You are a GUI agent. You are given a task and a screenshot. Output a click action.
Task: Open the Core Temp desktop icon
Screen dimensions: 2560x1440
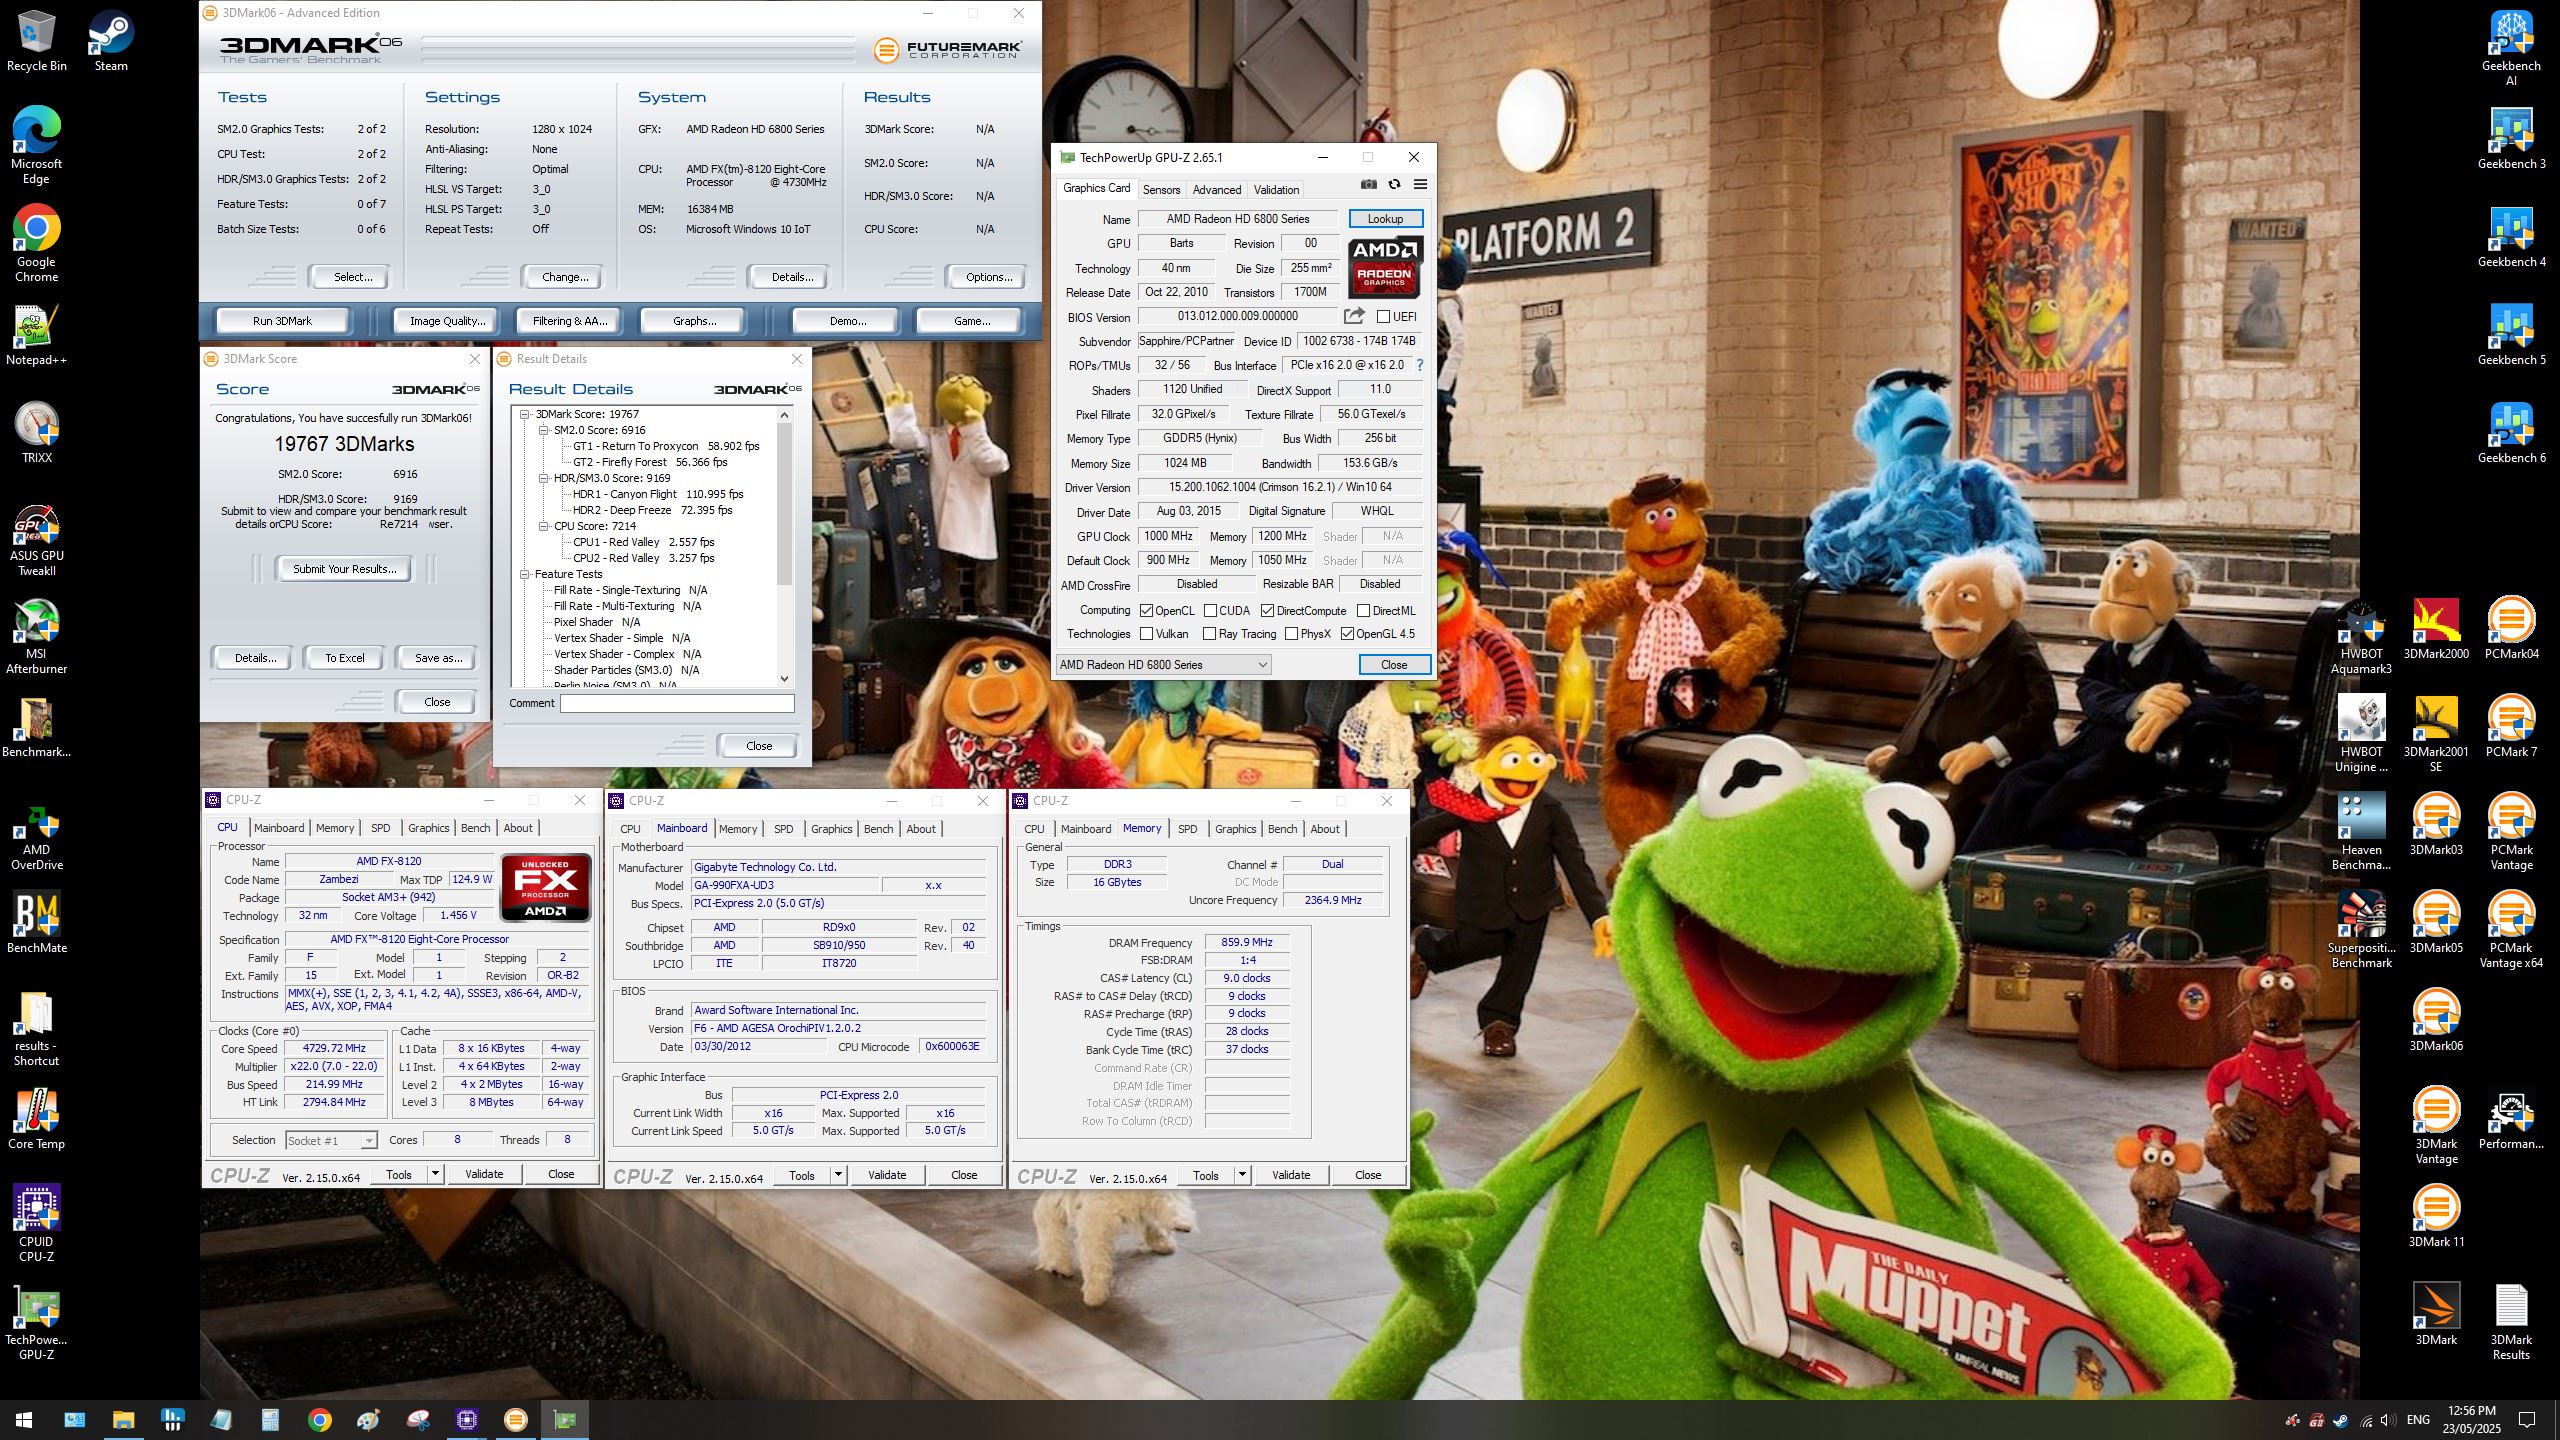pyautogui.click(x=36, y=1119)
